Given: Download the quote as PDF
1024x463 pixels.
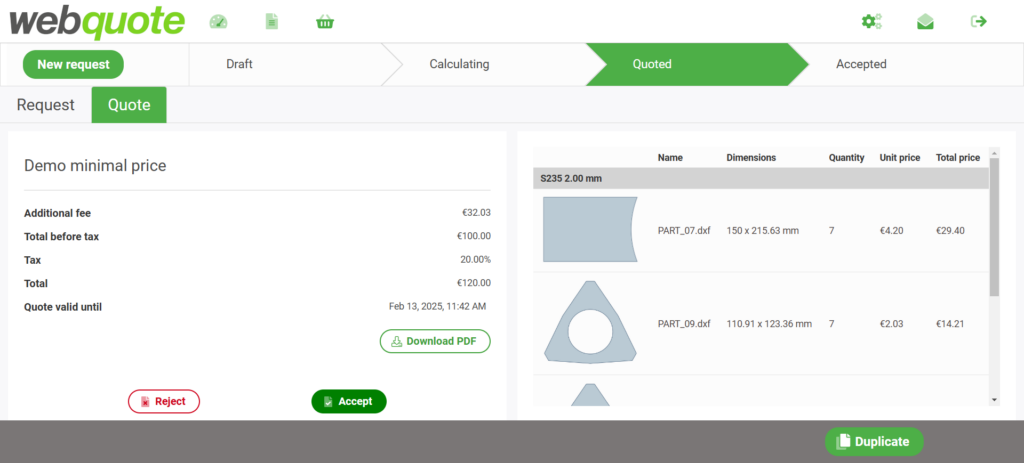Looking at the screenshot, I should pos(435,341).
